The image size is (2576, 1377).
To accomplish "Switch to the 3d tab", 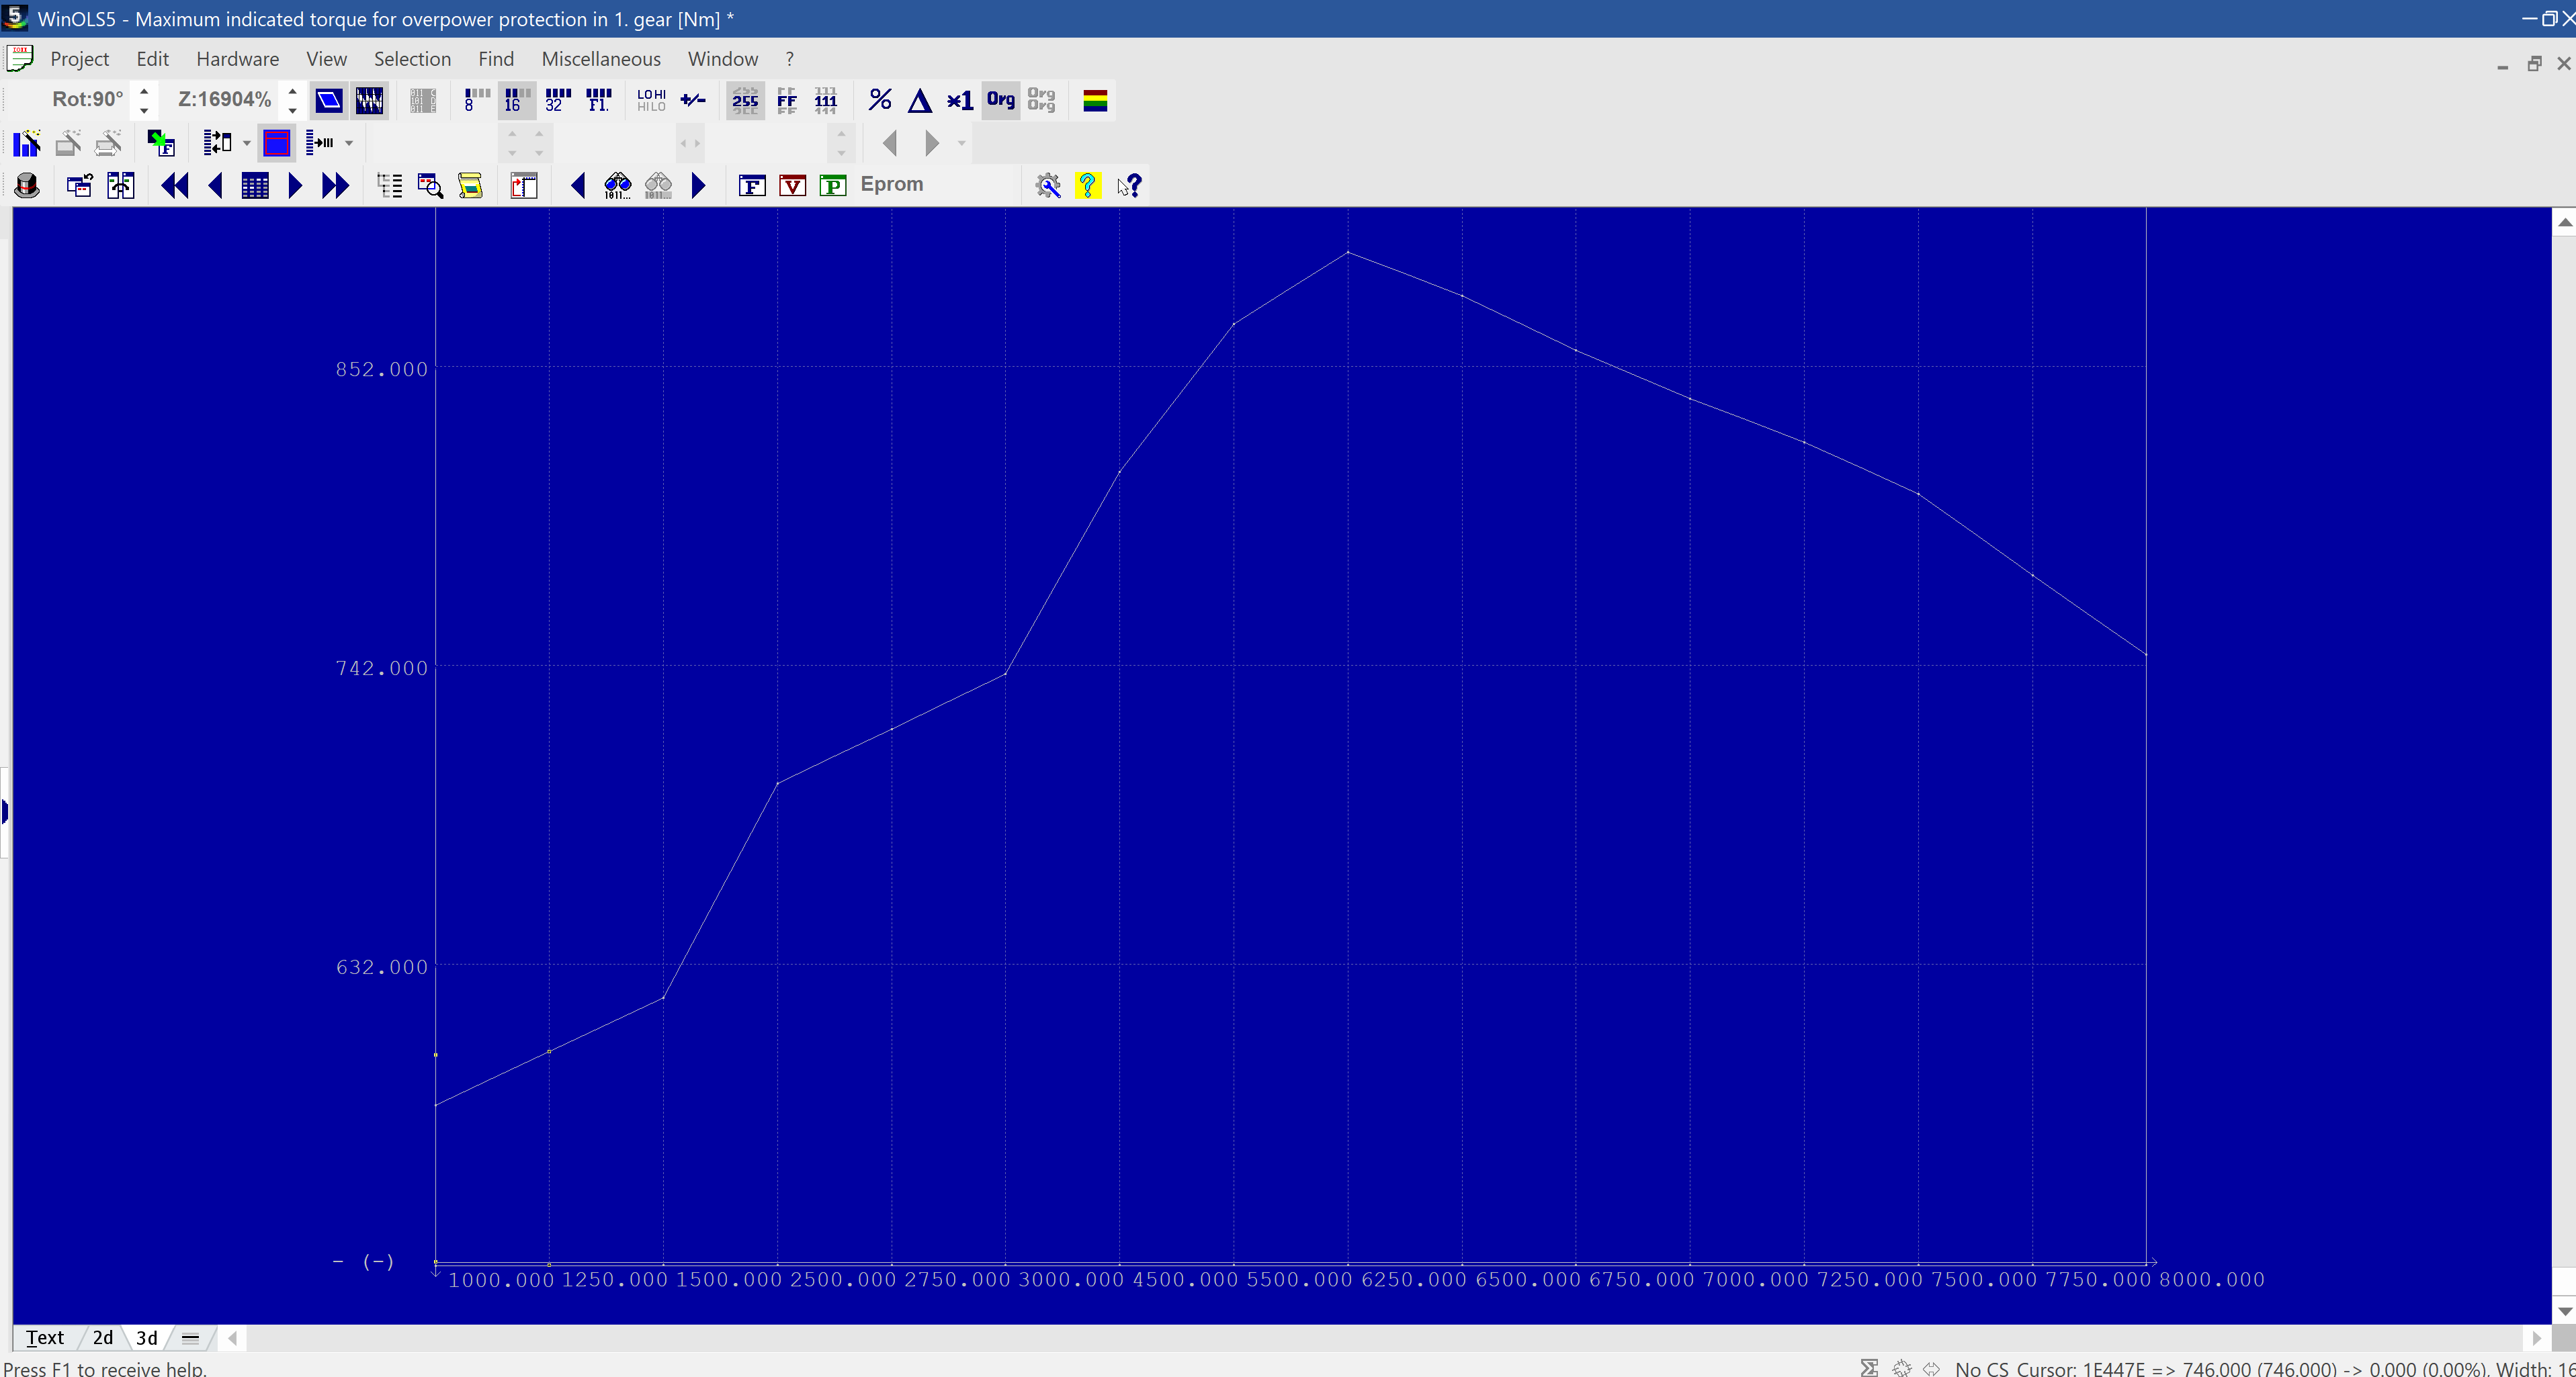I will (x=147, y=1337).
